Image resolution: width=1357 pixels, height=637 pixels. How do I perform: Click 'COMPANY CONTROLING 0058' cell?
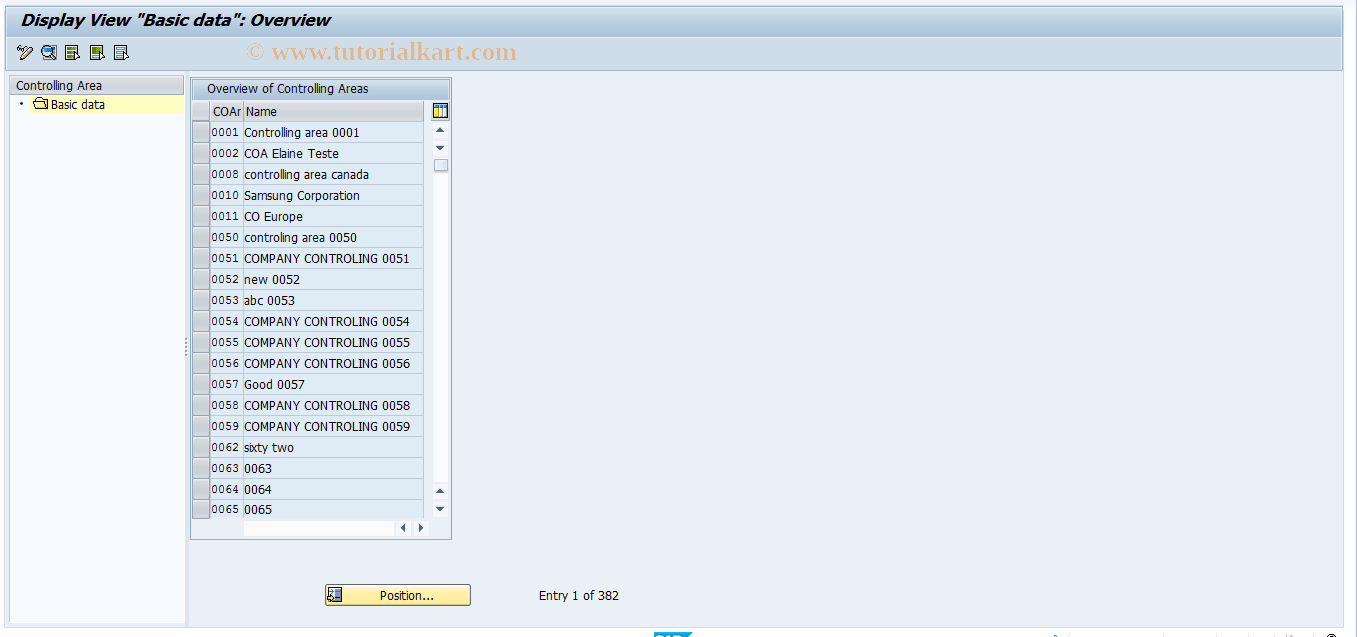pos(333,405)
